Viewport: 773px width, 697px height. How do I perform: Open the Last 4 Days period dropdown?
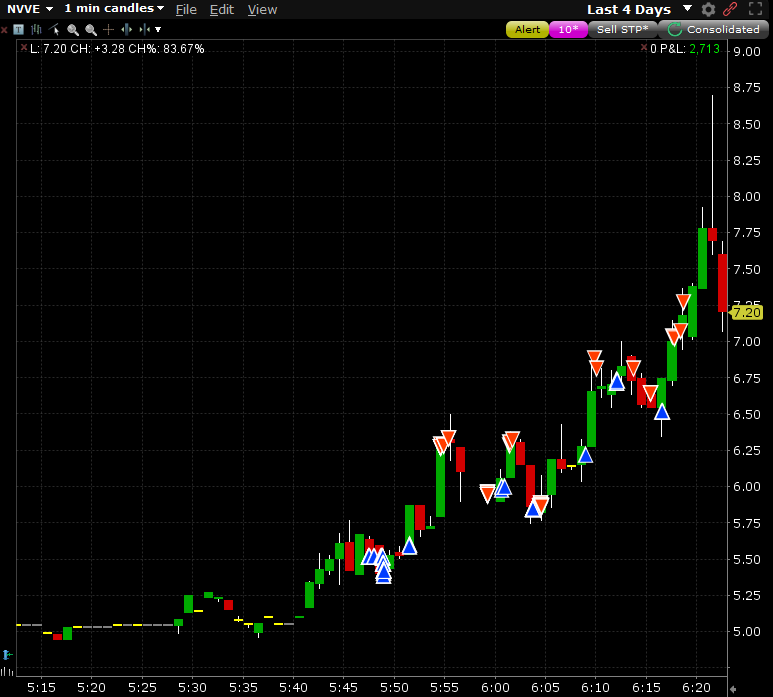[639, 9]
